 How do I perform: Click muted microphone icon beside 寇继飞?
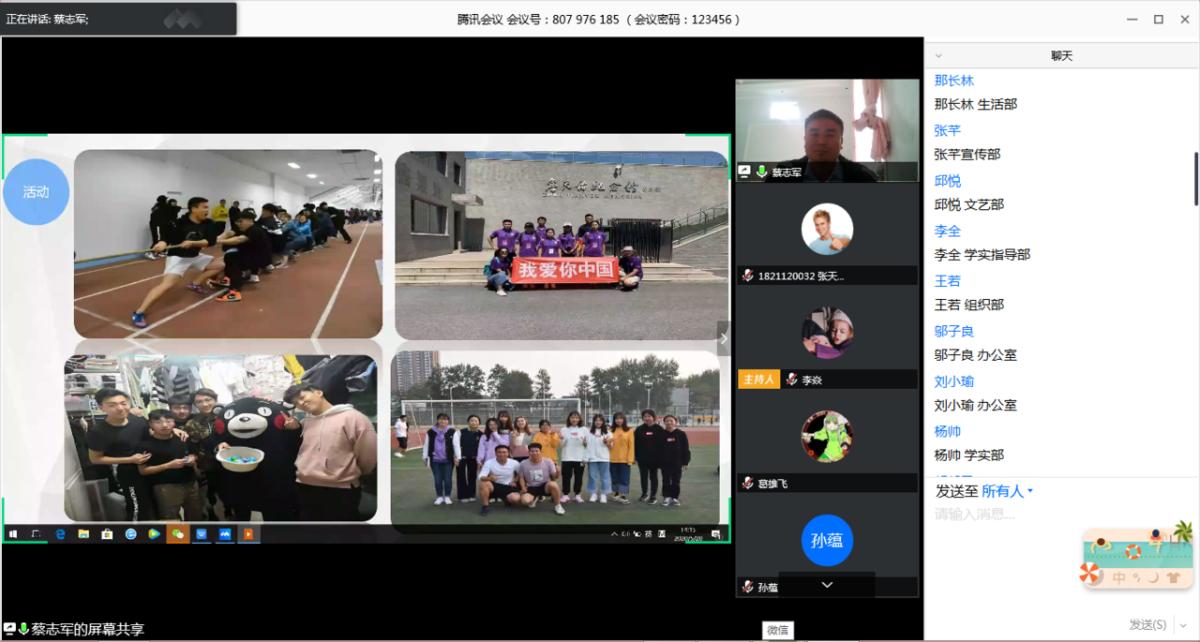pos(747,483)
